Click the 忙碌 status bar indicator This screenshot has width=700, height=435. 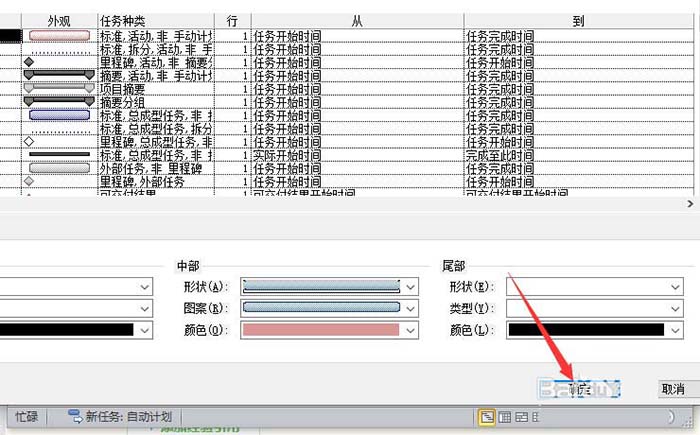point(26,417)
